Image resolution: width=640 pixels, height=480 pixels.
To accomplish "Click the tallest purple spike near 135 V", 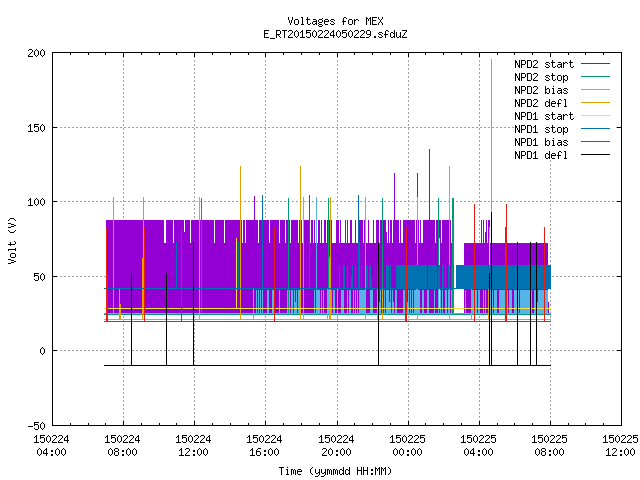I will 429,184.
